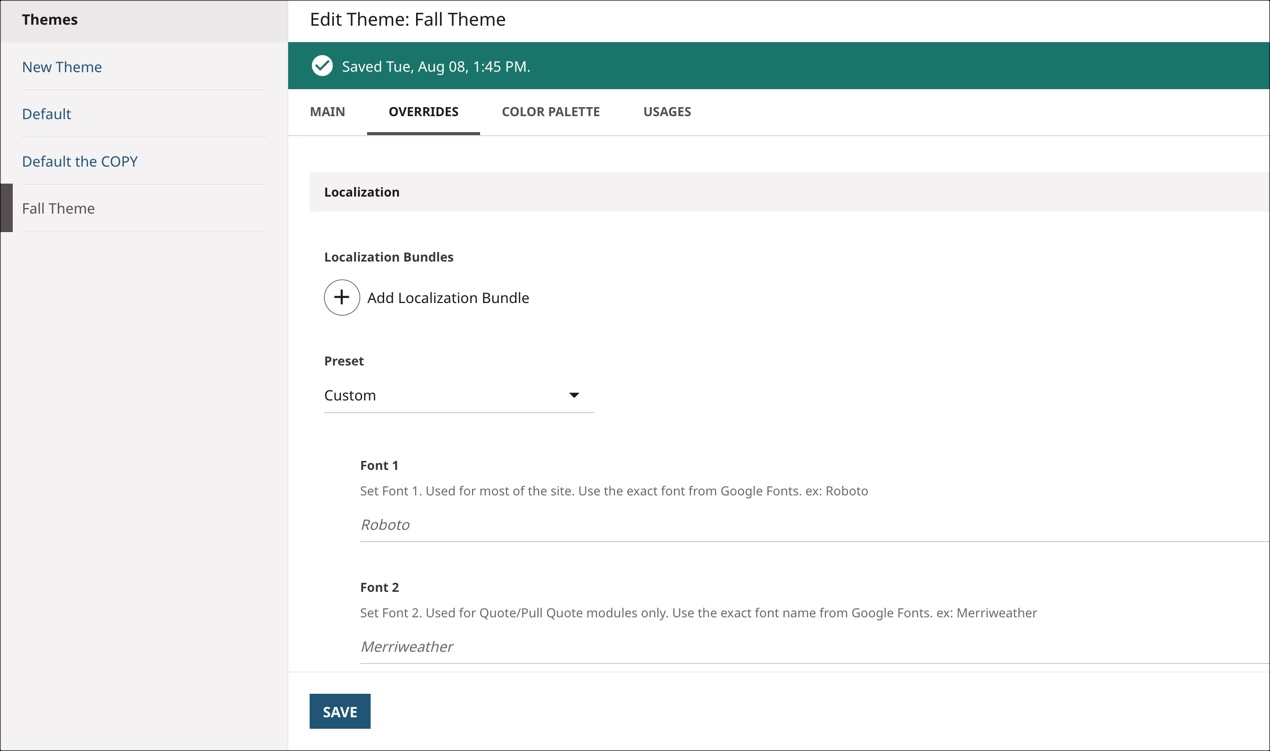
Task: Click the Preset Custom combo box
Action: click(x=459, y=395)
